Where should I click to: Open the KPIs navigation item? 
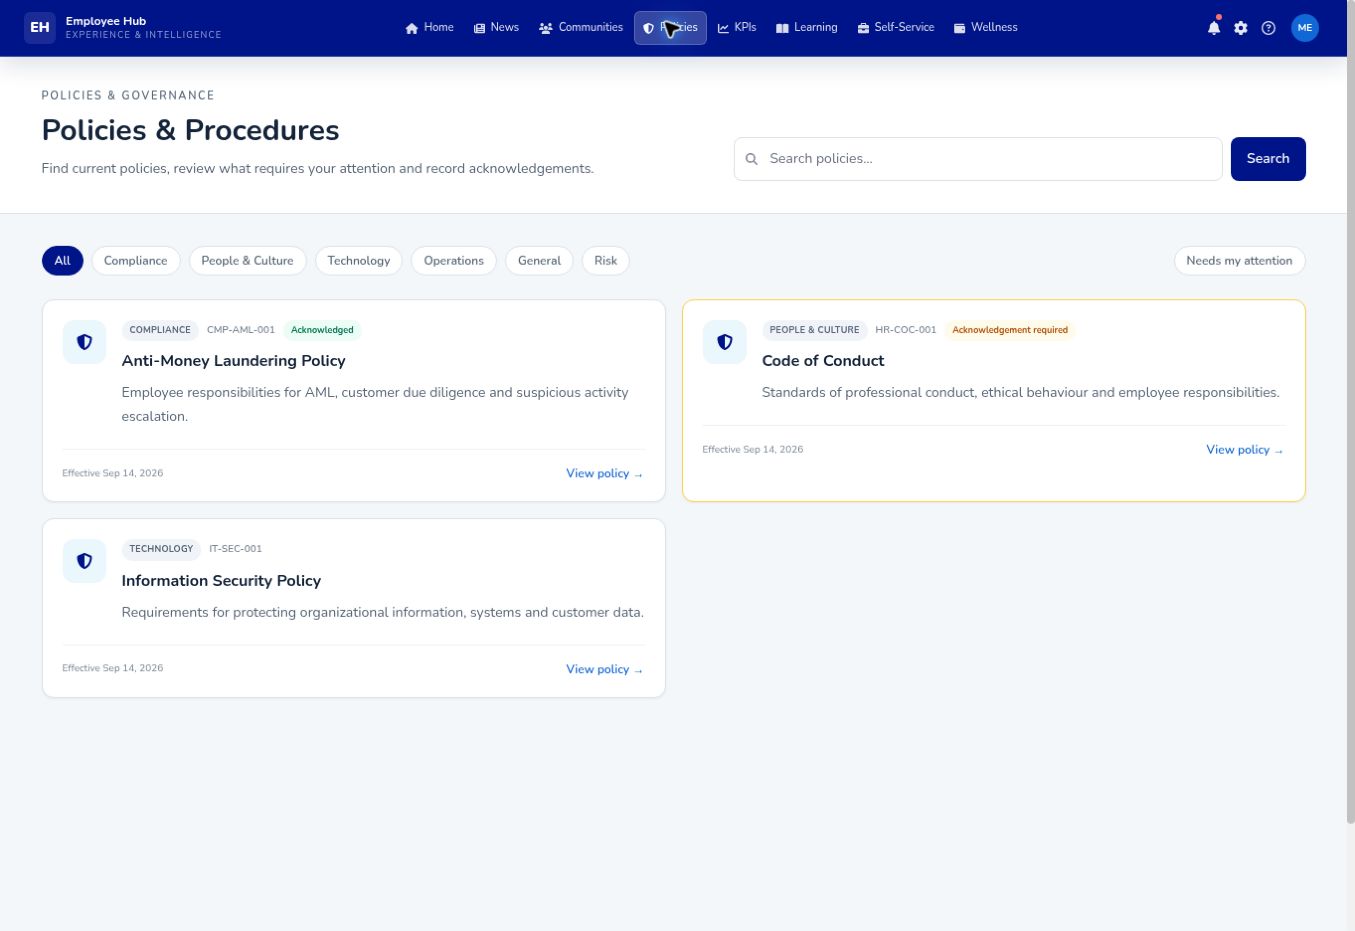737,28
